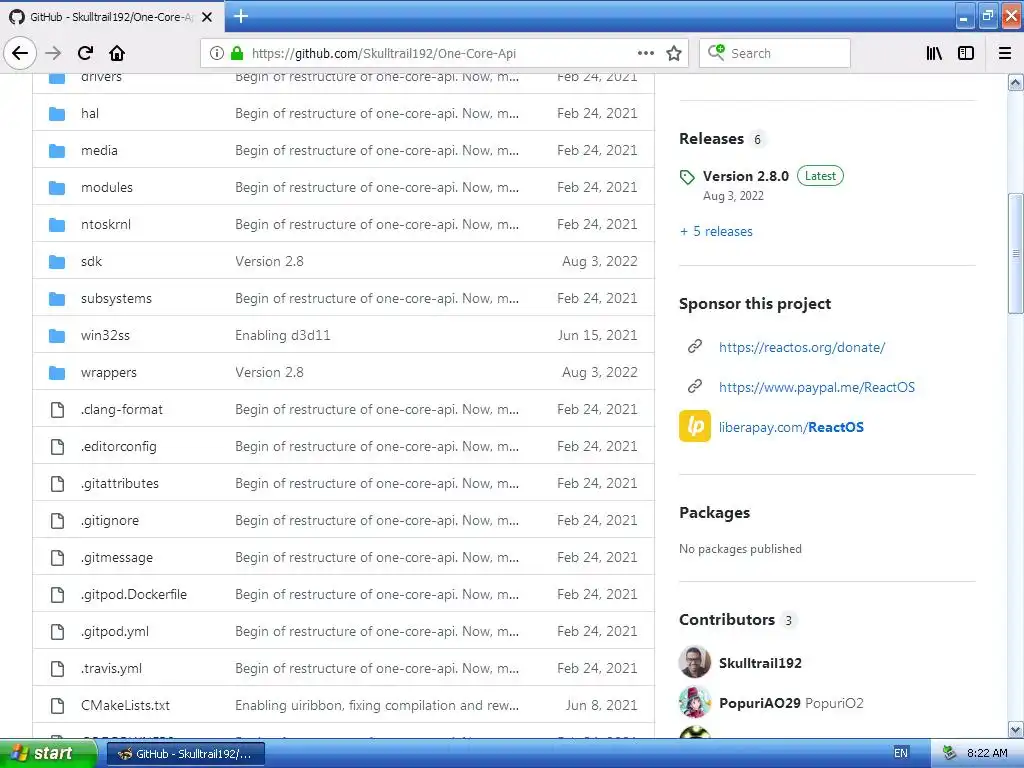Click the release tag icon
The height and width of the screenshot is (768, 1024).
pos(686,177)
